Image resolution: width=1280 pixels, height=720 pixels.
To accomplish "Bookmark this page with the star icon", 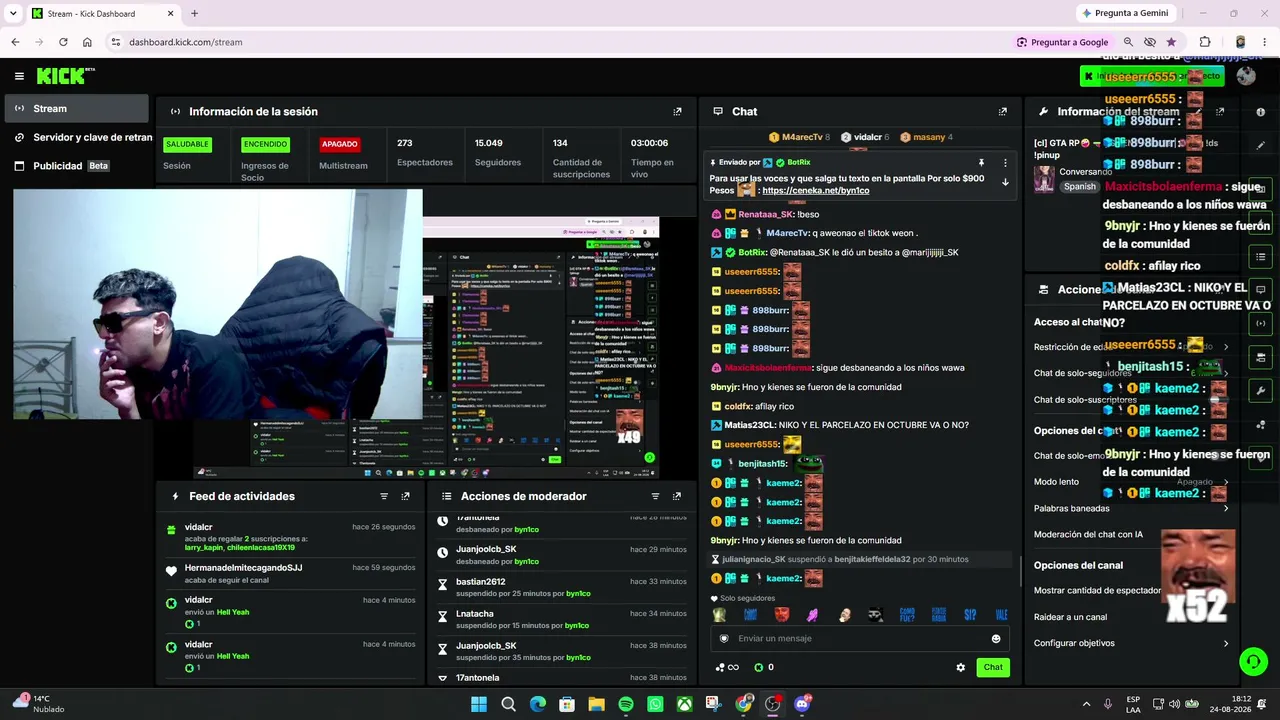I will pyautogui.click(x=1171, y=42).
